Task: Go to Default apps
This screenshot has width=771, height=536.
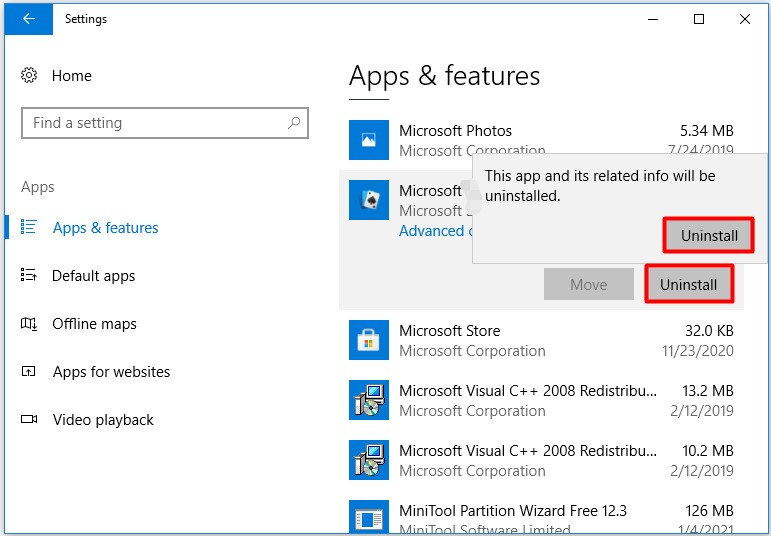Action: (x=93, y=276)
